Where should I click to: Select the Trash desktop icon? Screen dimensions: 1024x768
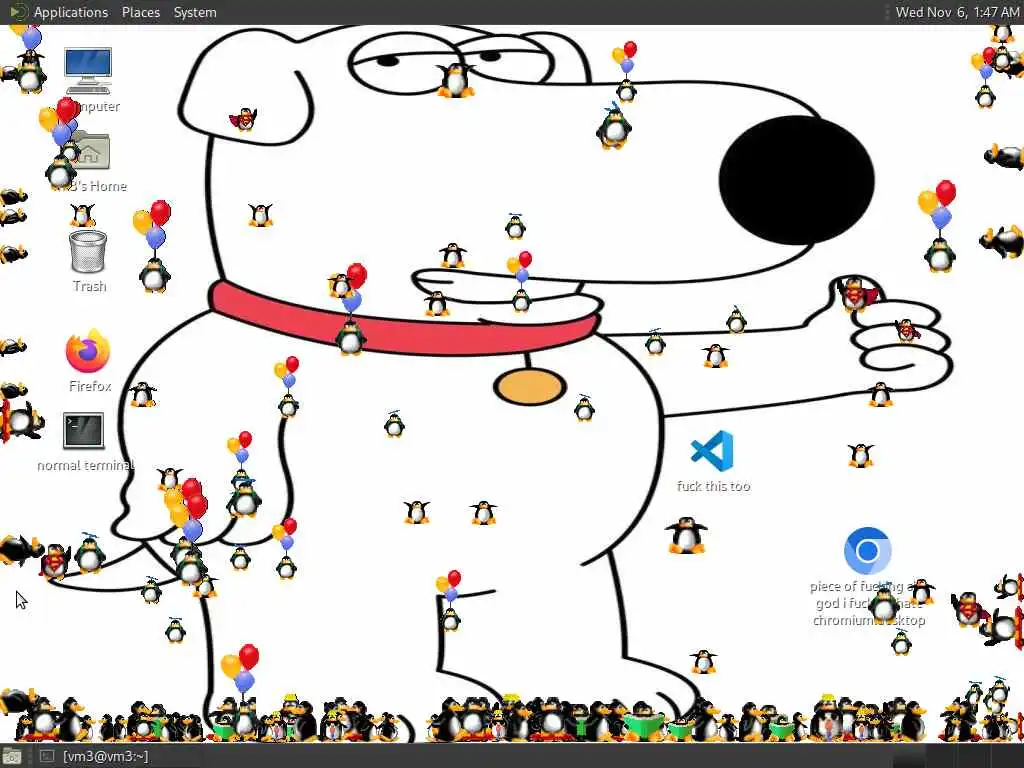pyautogui.click(x=88, y=251)
